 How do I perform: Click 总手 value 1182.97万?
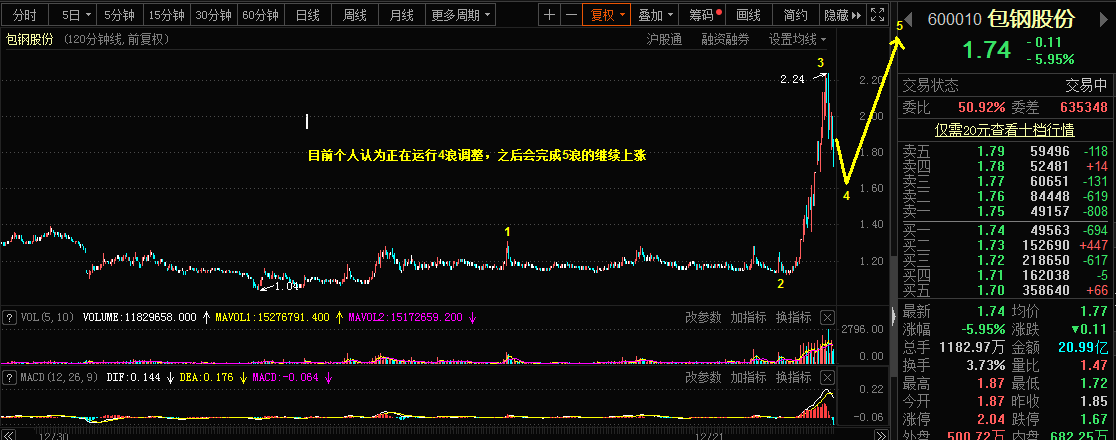972,347
